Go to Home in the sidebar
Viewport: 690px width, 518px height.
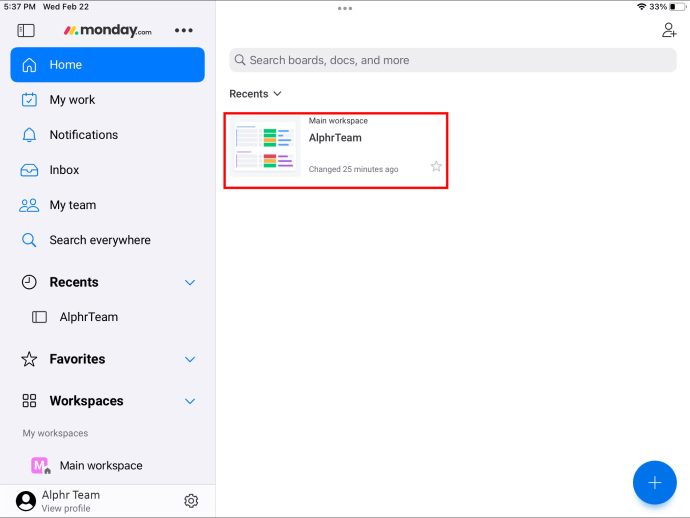[107, 65]
